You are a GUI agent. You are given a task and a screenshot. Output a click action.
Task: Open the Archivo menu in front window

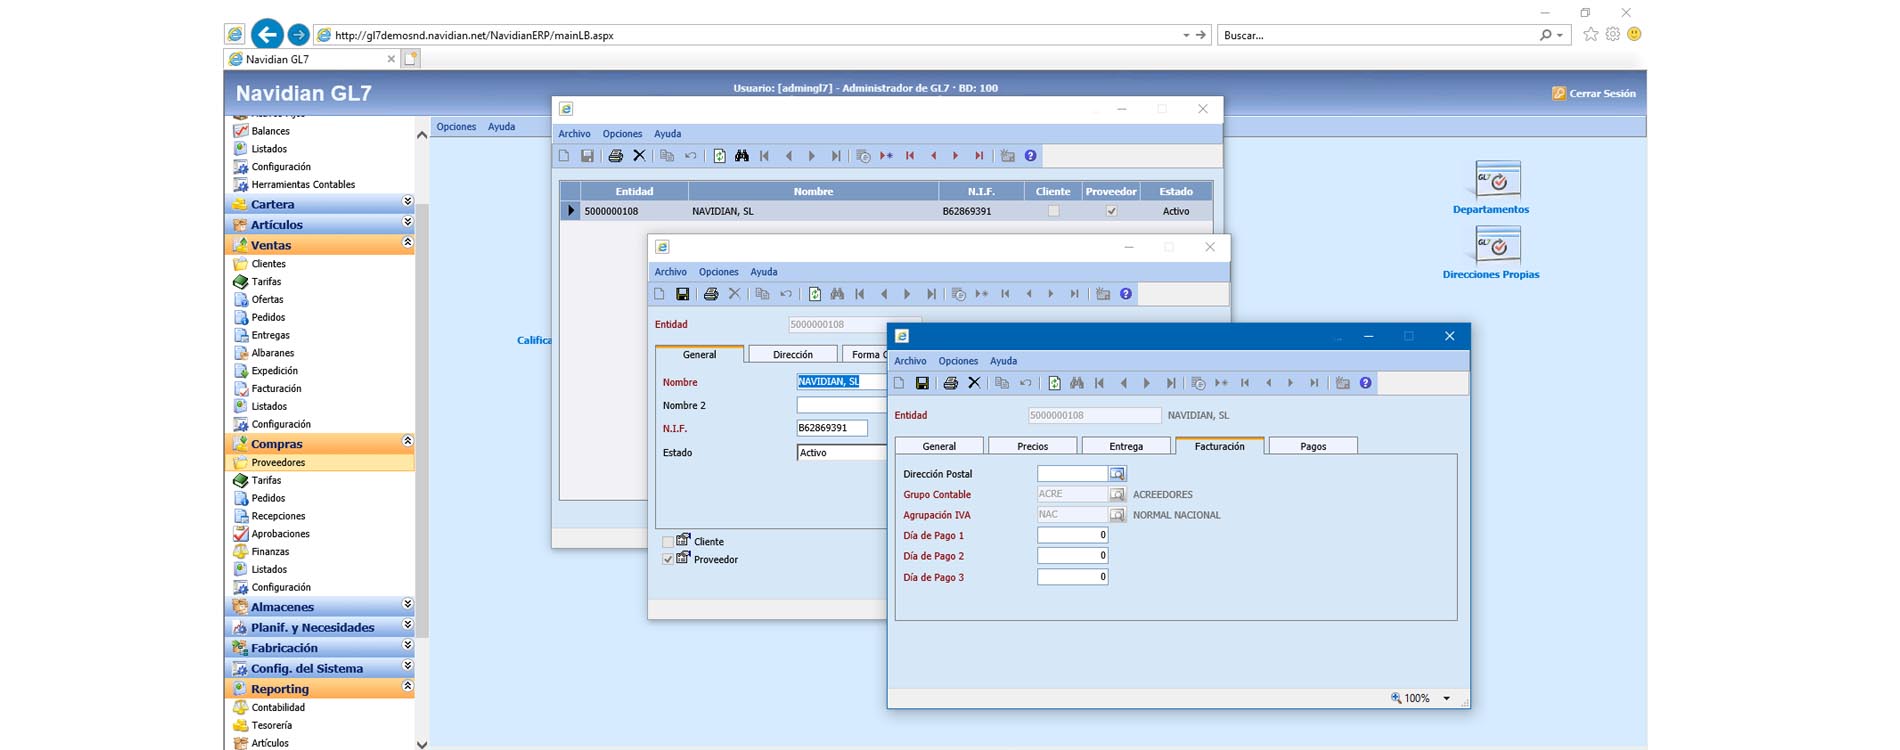909,361
